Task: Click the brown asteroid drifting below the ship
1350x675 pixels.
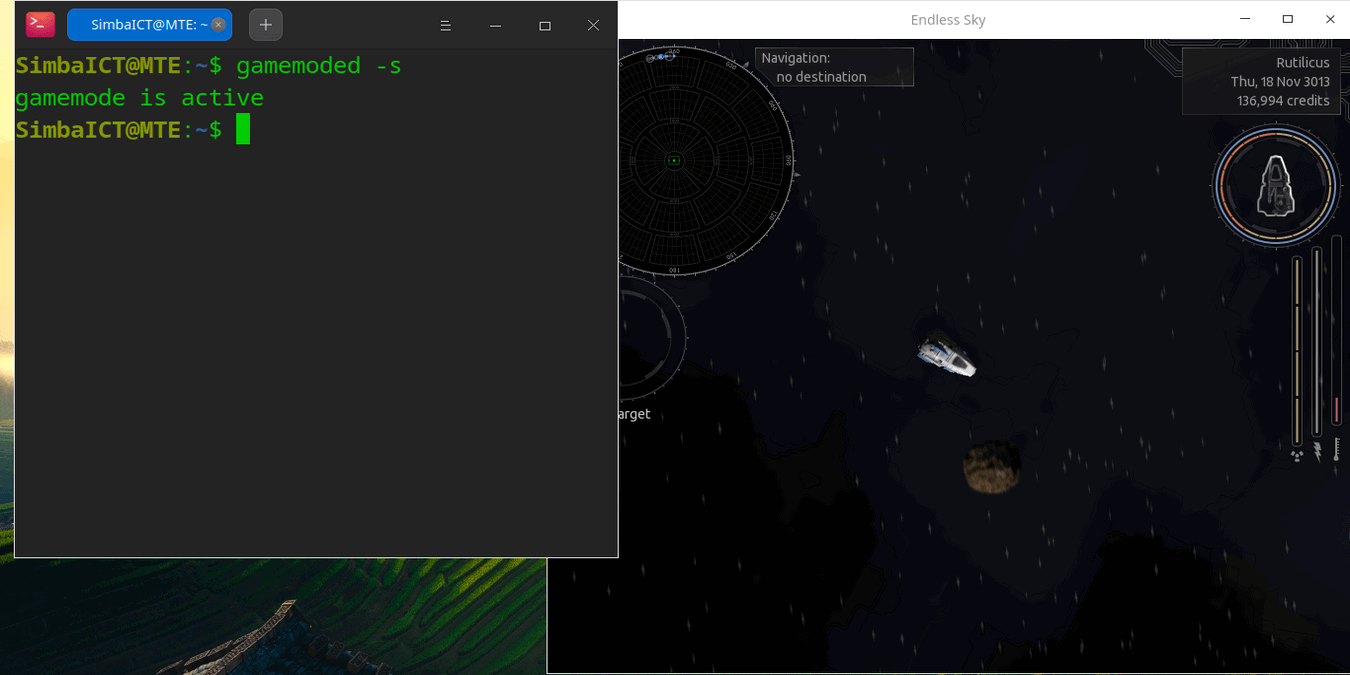Action: 992,466
